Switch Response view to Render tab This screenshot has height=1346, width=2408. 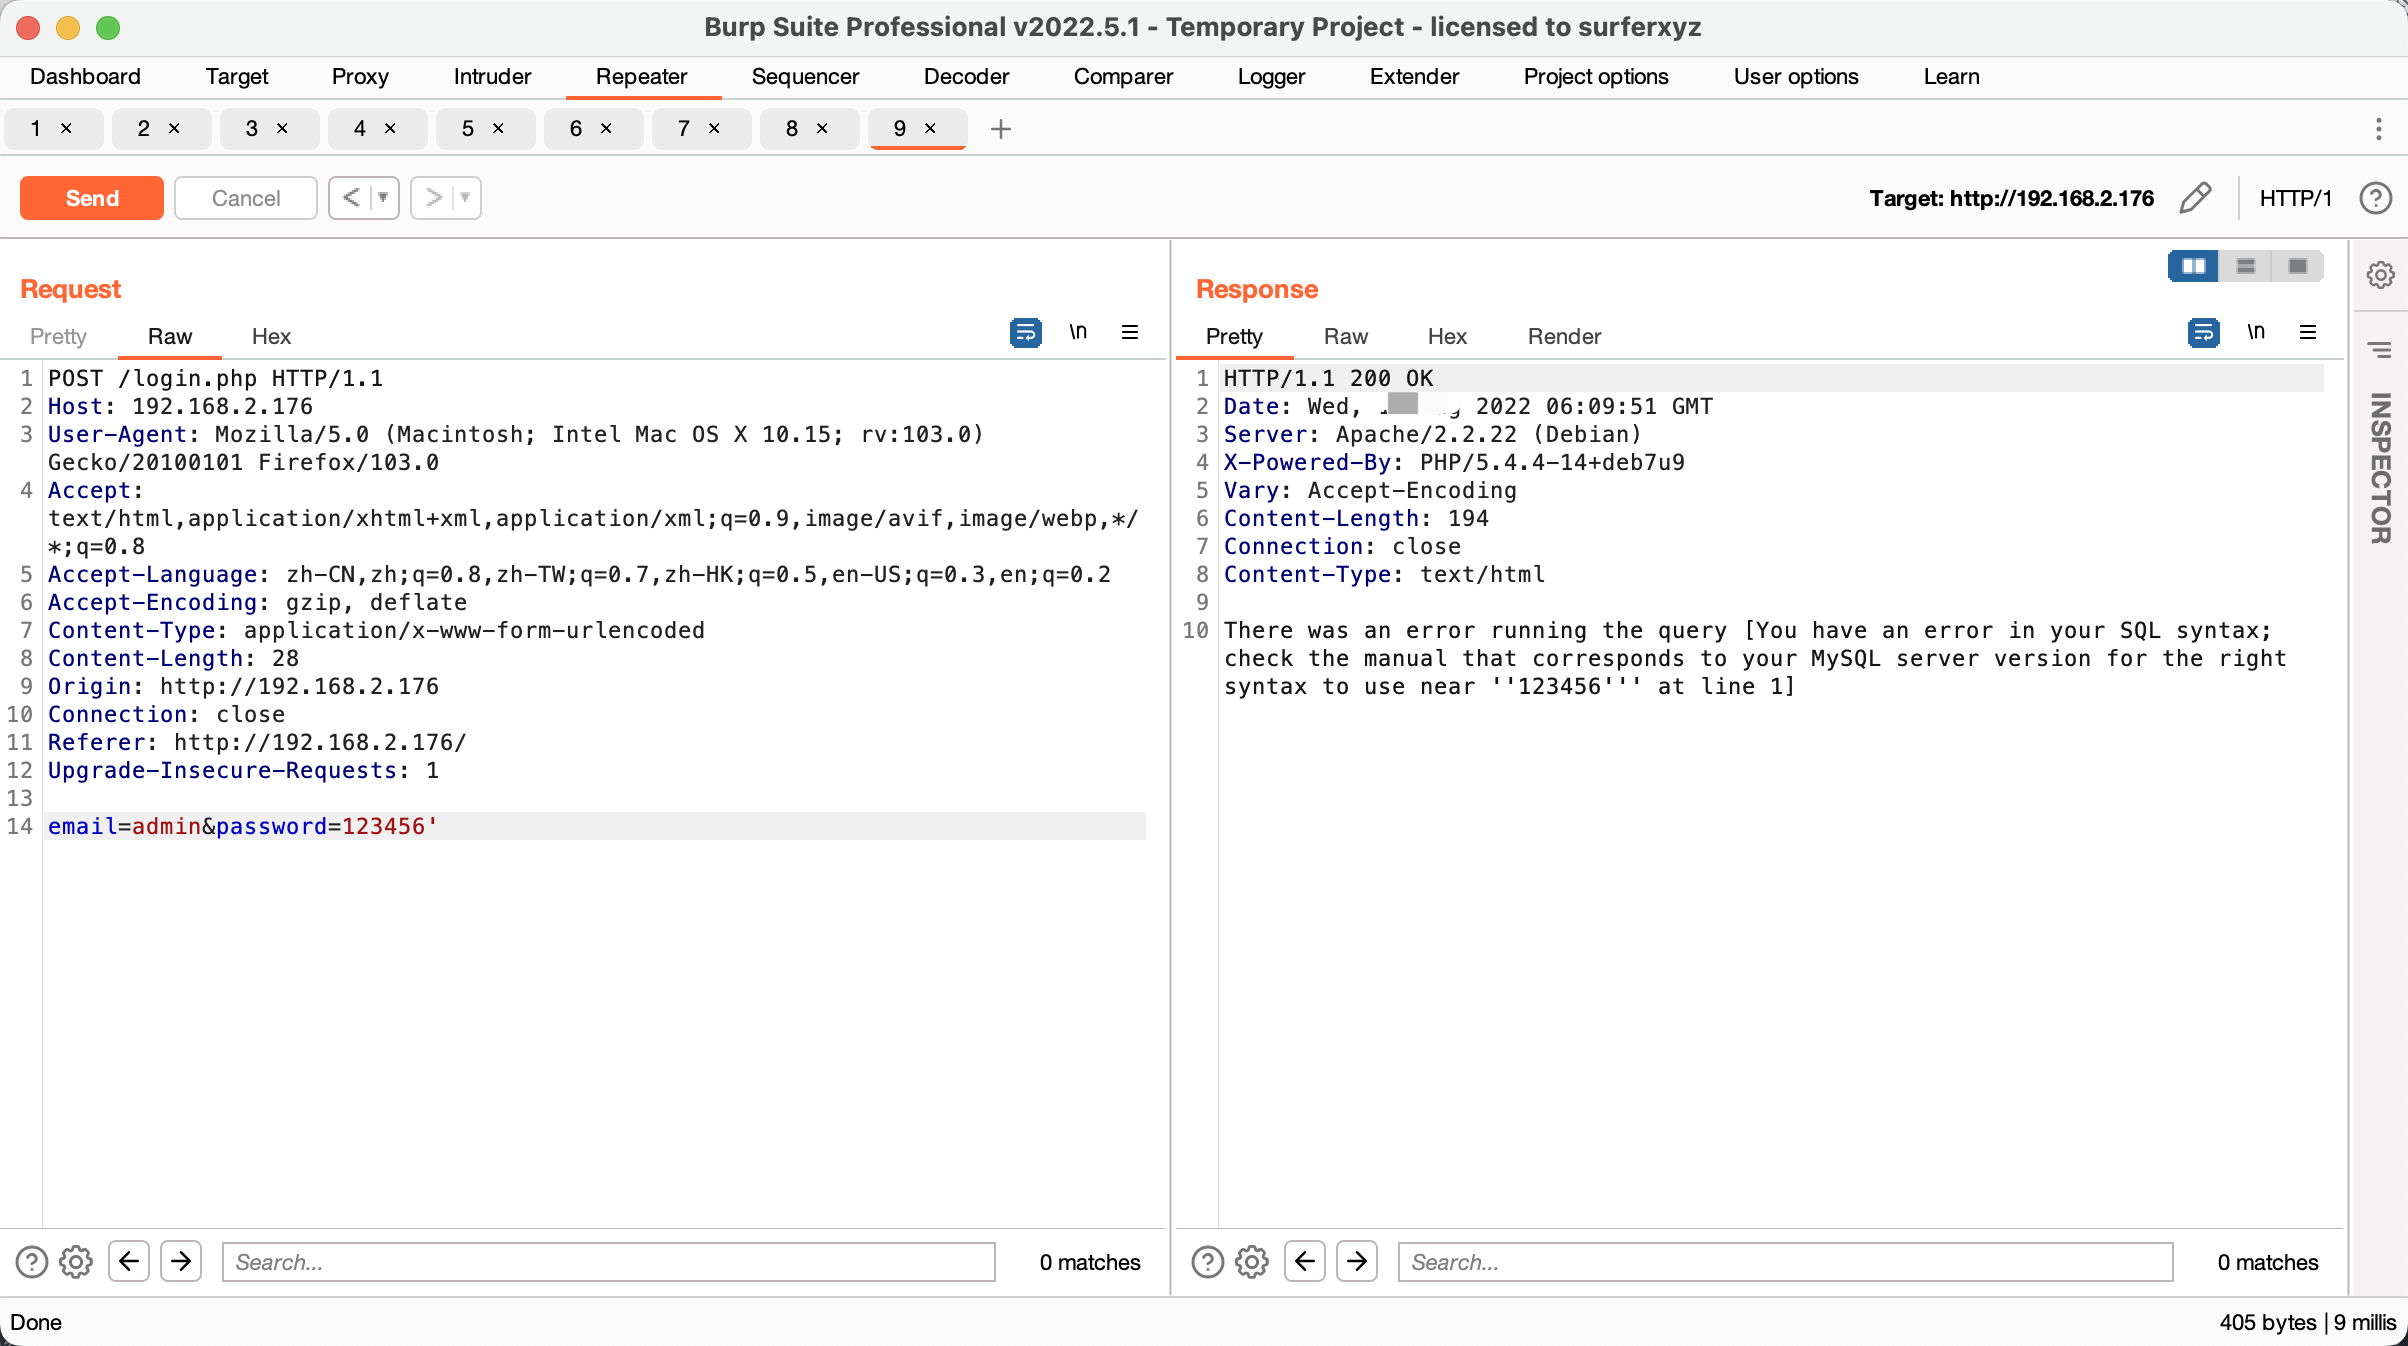tap(1563, 337)
